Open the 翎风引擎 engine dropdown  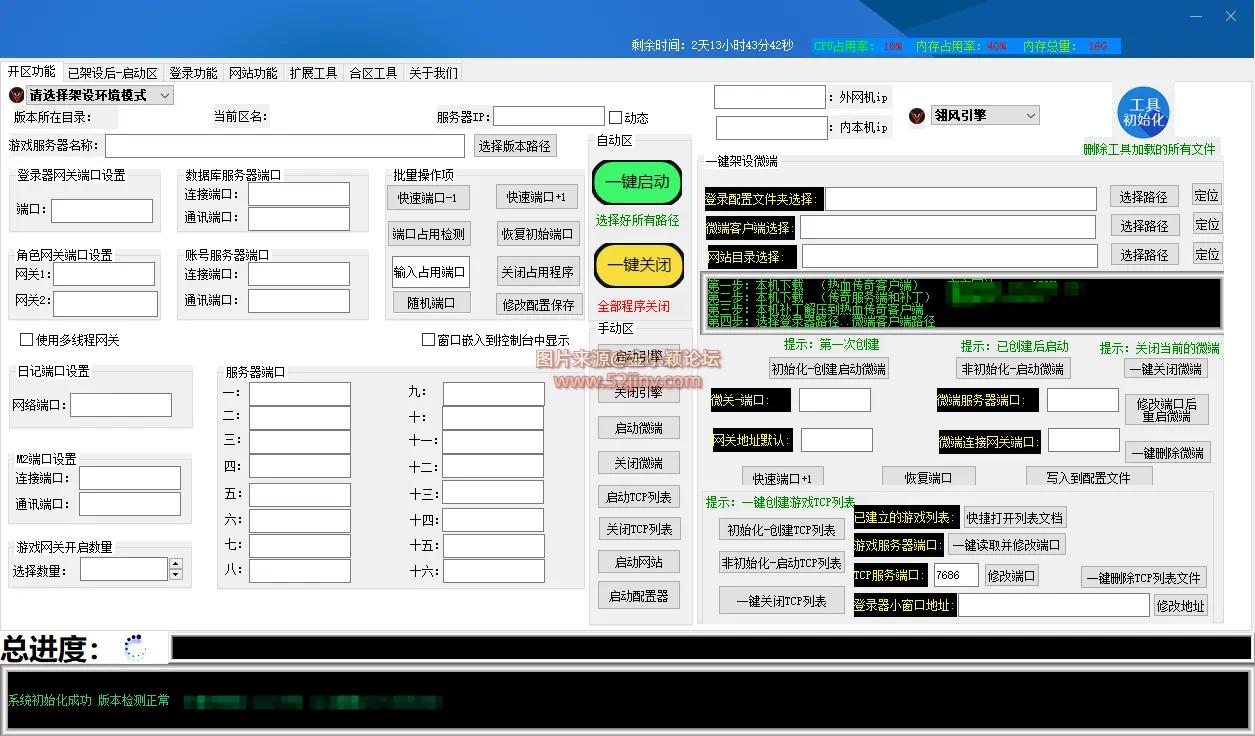pos(984,115)
